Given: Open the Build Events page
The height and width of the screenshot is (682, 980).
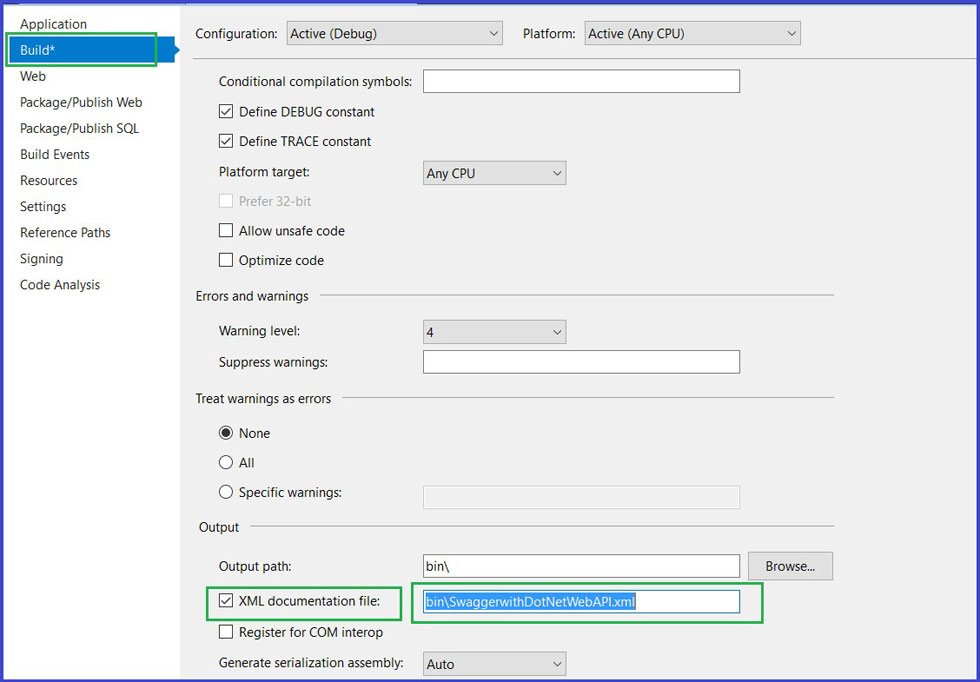Looking at the screenshot, I should pos(55,154).
